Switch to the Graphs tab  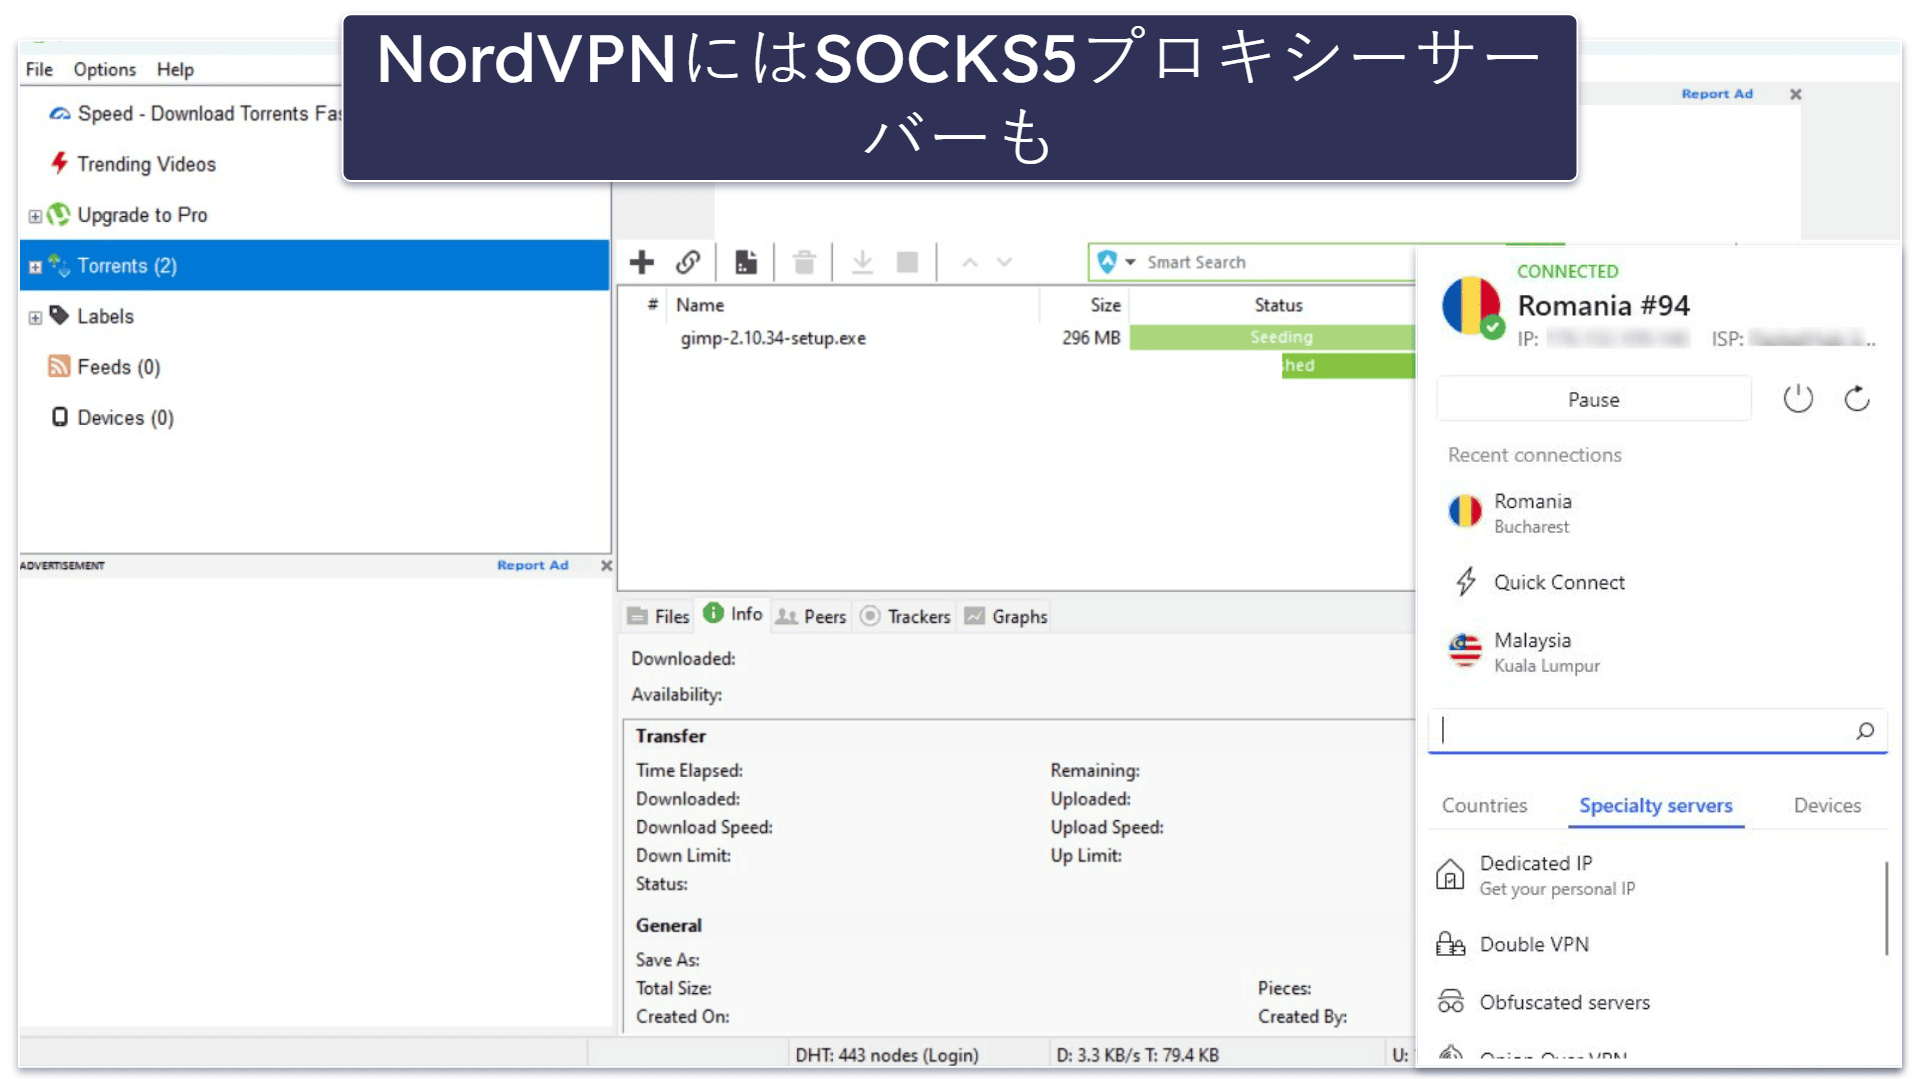click(x=1006, y=617)
